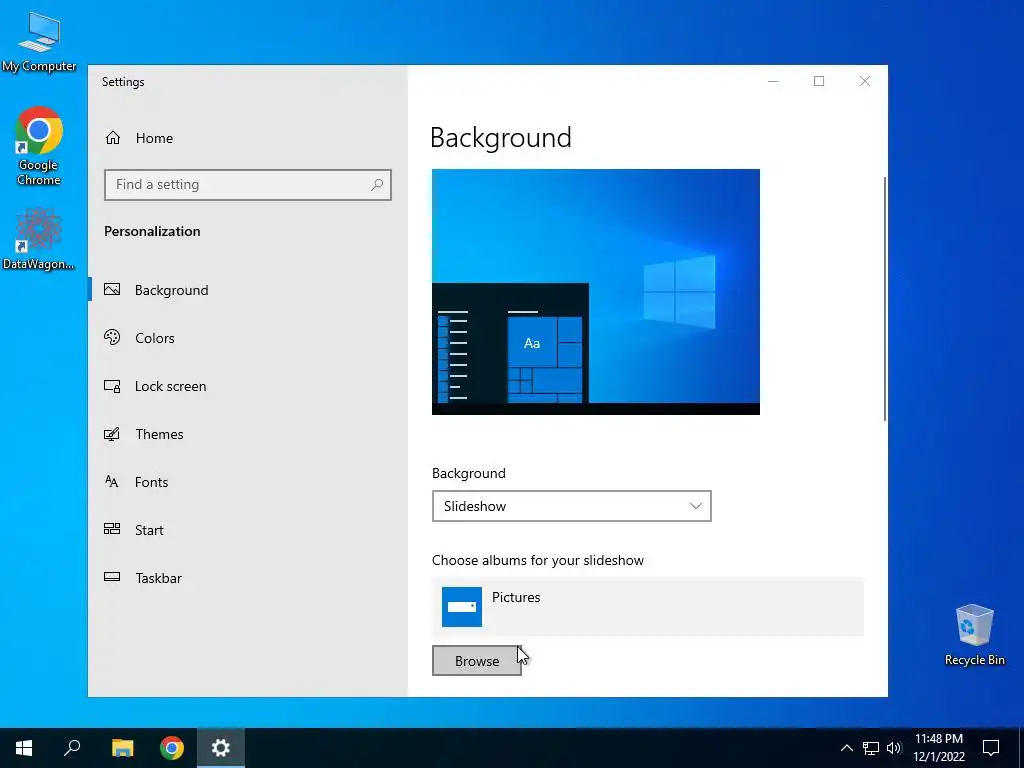Minimize the Settings window
Screen dimensions: 1024x768
773,81
